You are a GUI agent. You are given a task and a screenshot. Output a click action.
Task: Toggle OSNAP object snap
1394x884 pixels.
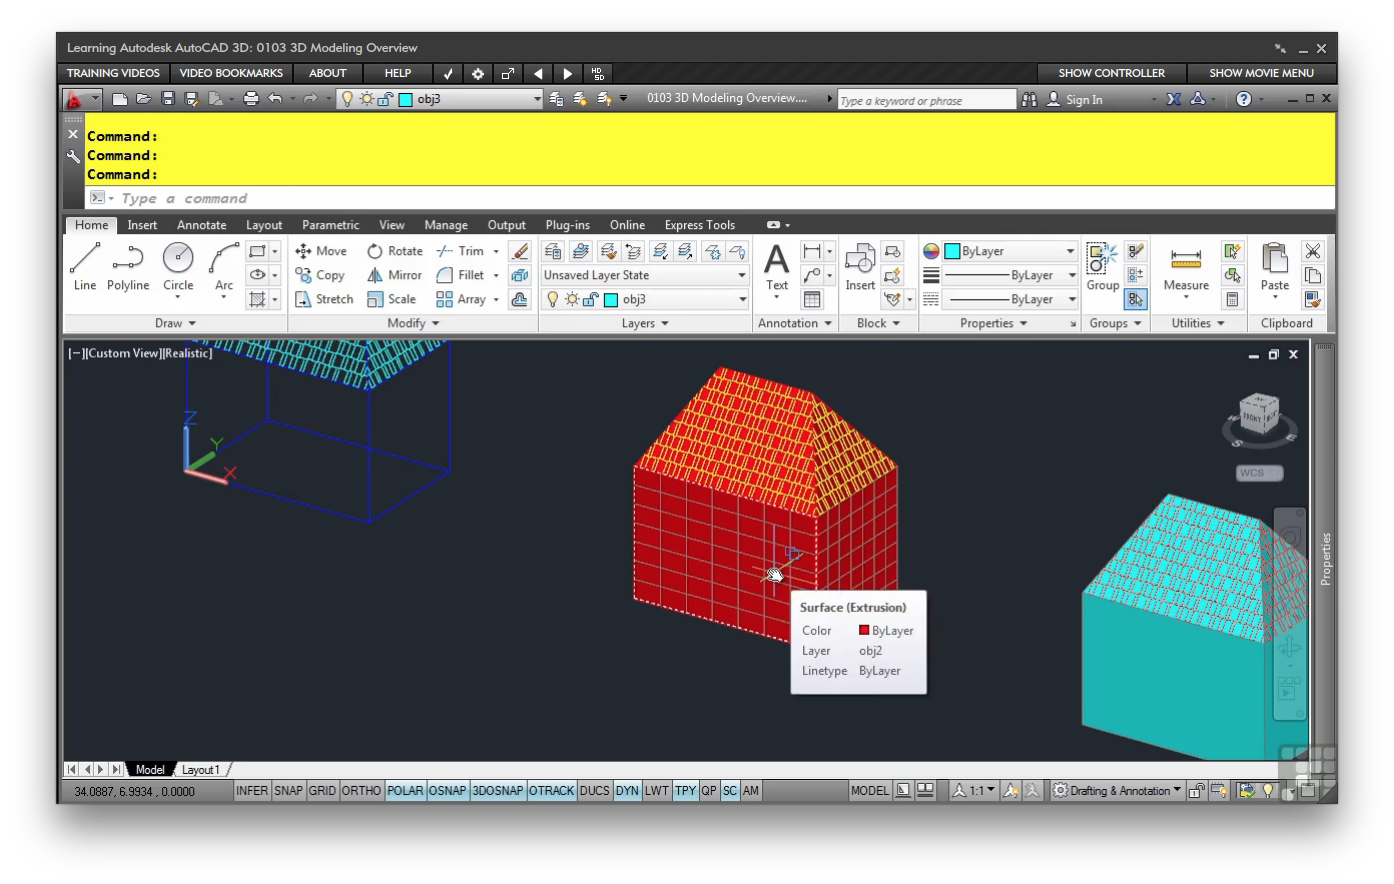click(448, 790)
